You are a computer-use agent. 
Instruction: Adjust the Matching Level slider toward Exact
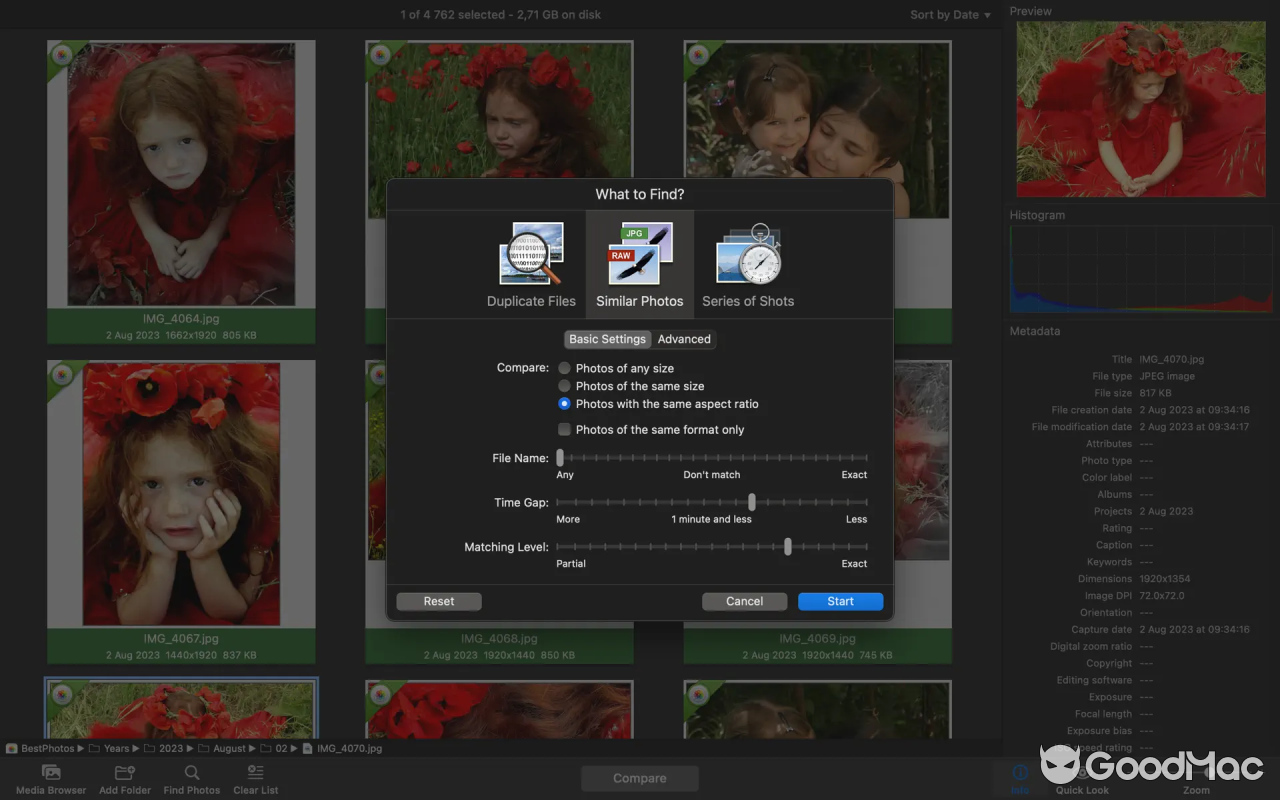point(788,547)
